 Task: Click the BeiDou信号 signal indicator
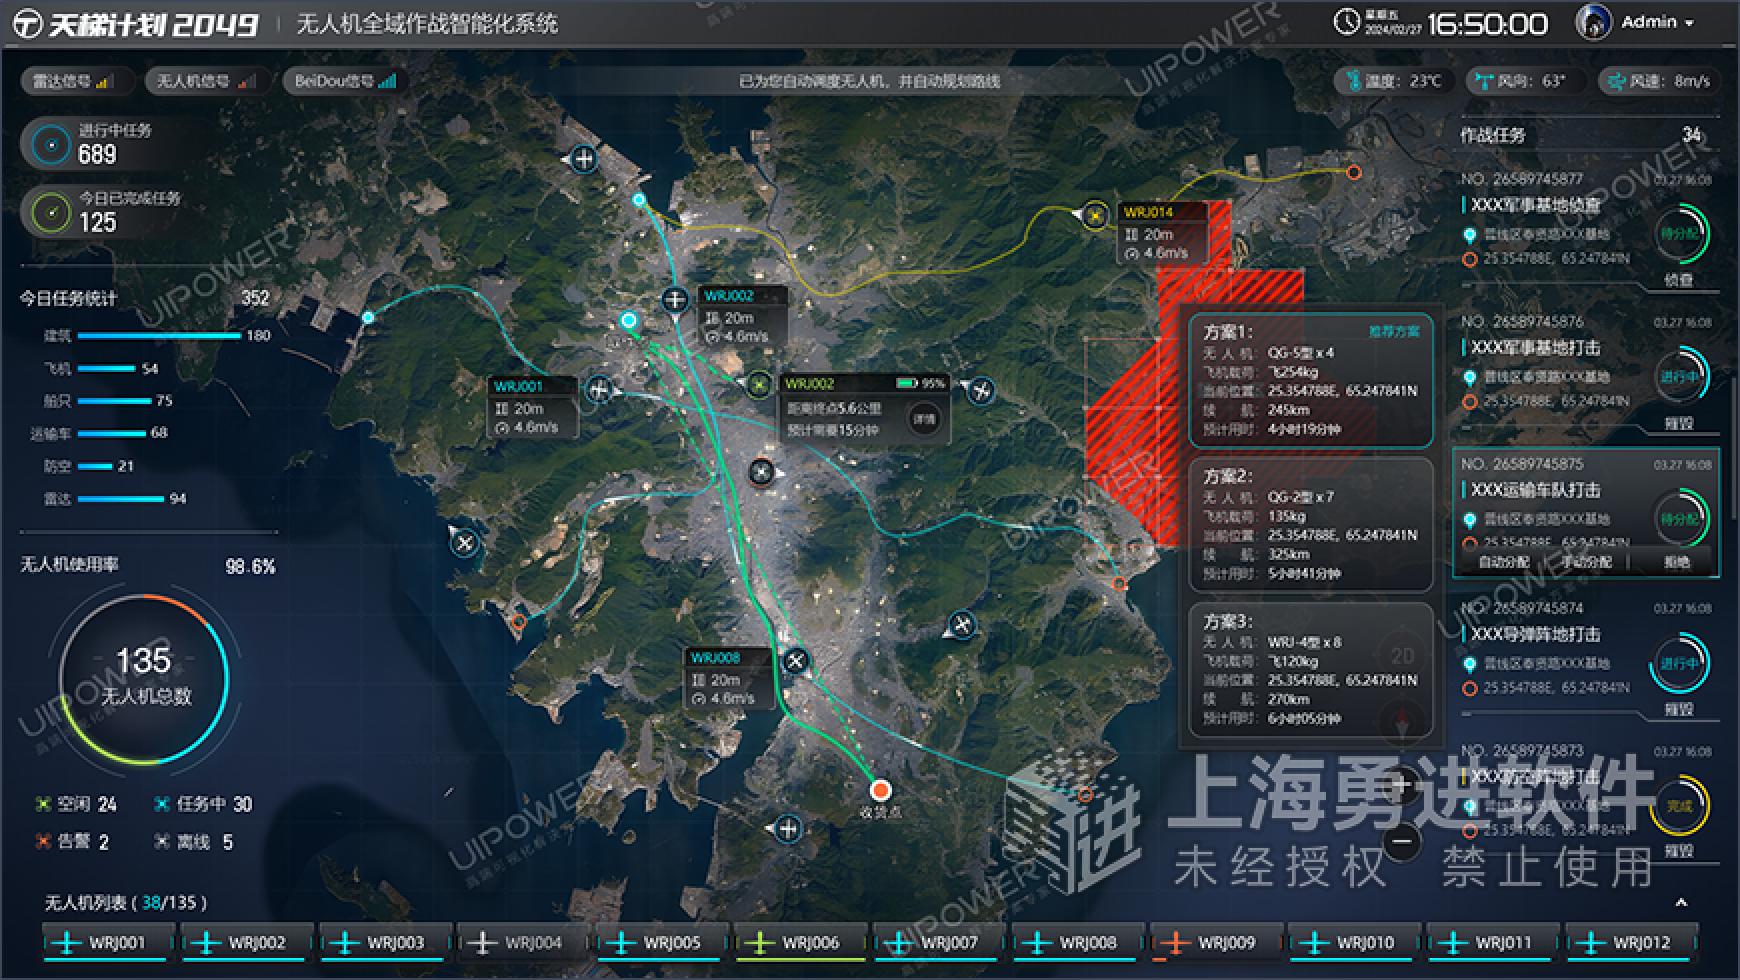pyautogui.click(x=344, y=81)
